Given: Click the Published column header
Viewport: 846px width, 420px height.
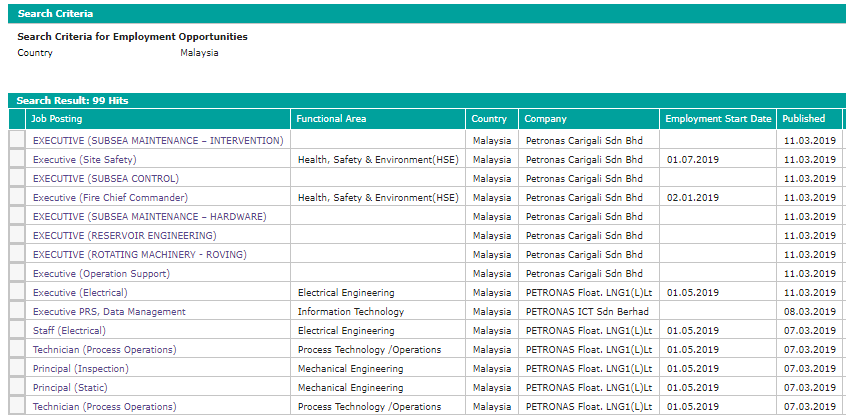Looking at the screenshot, I should pyautogui.click(x=803, y=119).
